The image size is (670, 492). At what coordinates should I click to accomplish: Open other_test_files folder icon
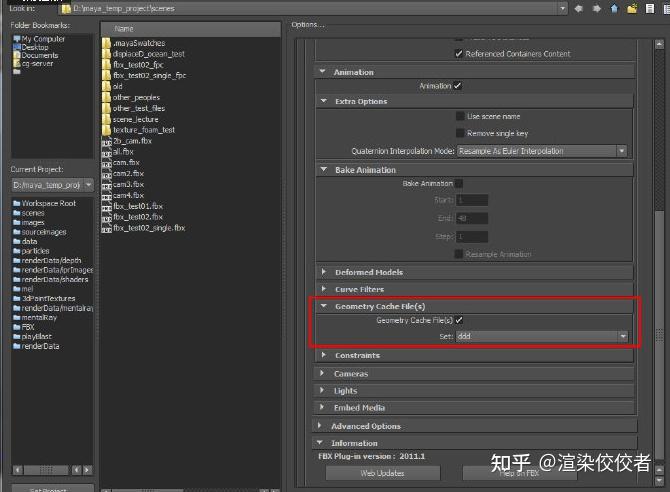coord(106,108)
